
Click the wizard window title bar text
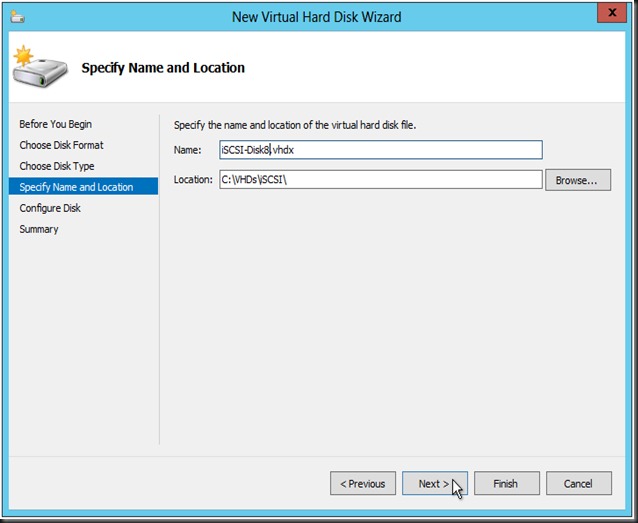pyautogui.click(x=316, y=17)
